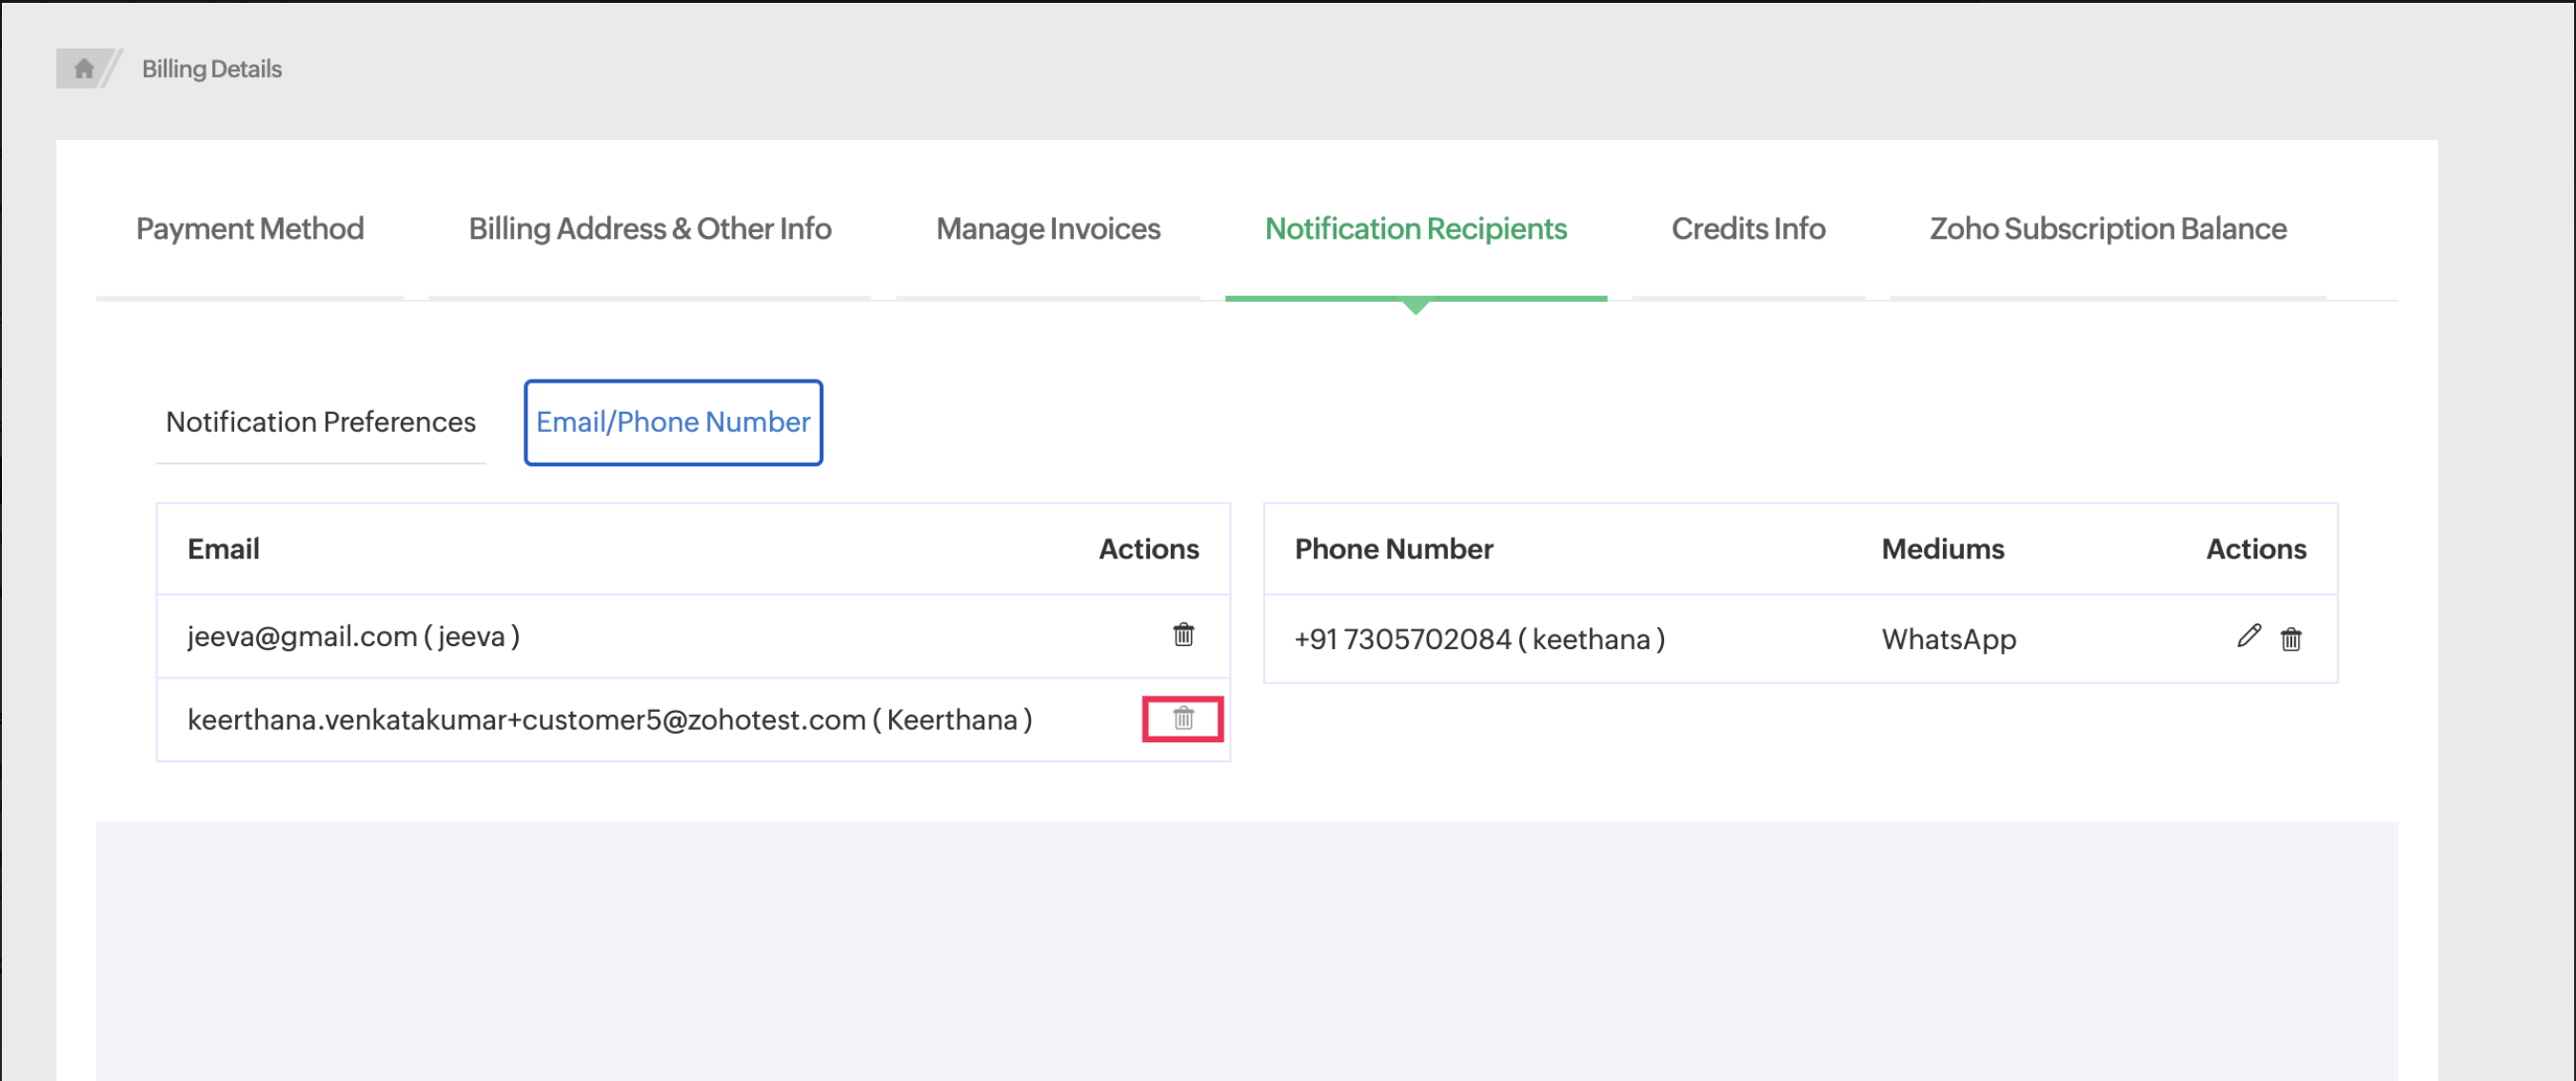Delete the +91 7305702084 phone number
Image resolution: width=2576 pixels, height=1081 pixels.
tap(2291, 638)
